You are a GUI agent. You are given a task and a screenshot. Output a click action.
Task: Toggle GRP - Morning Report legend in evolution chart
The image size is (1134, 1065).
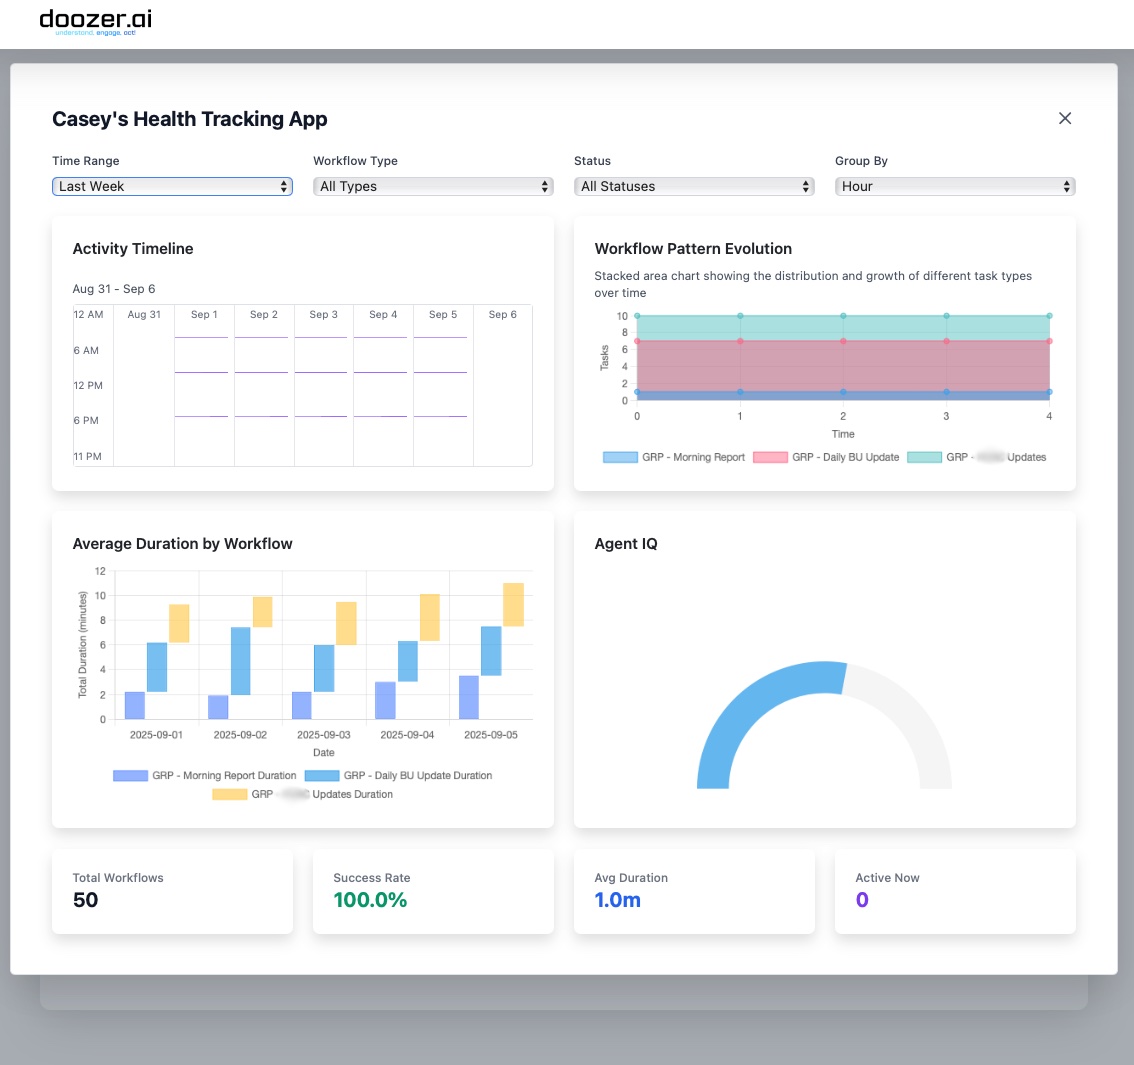click(x=674, y=457)
